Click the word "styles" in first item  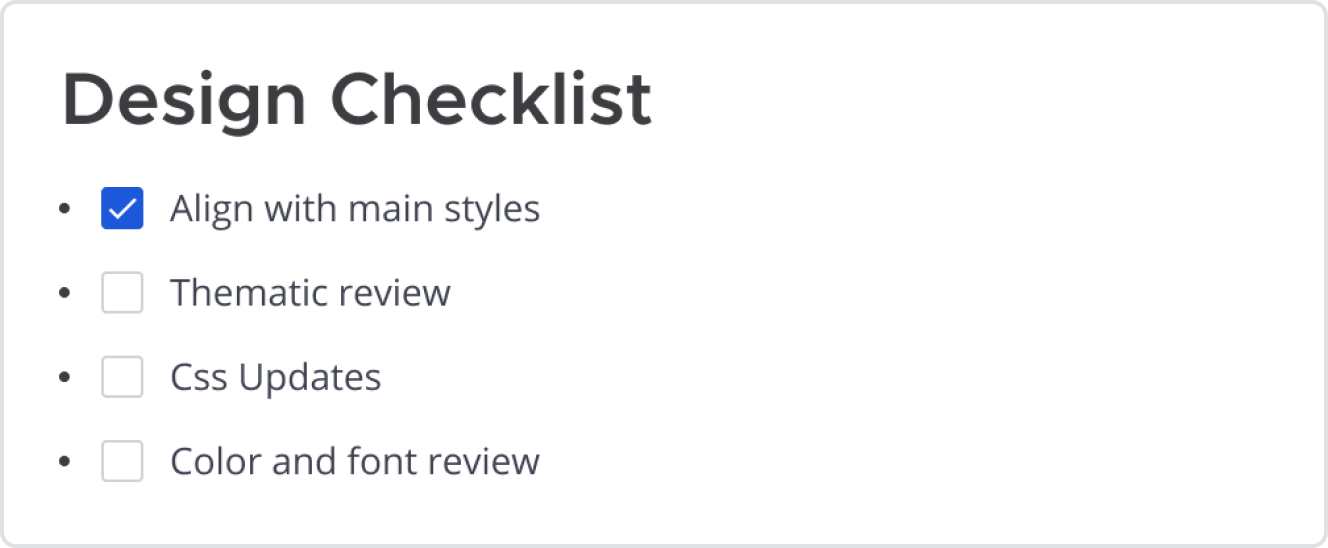point(496,209)
